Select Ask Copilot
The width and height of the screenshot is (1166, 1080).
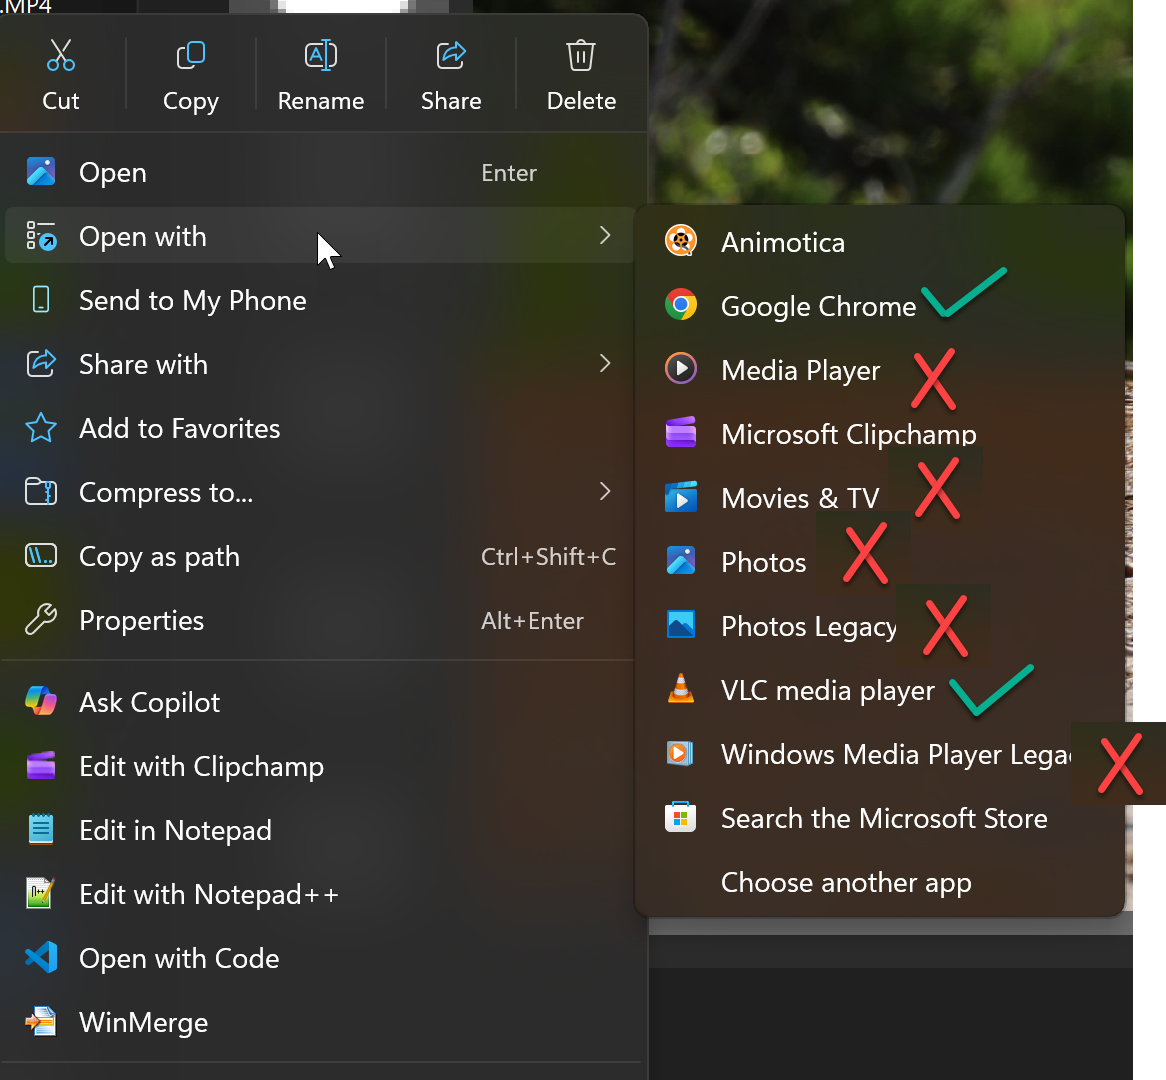320,701
